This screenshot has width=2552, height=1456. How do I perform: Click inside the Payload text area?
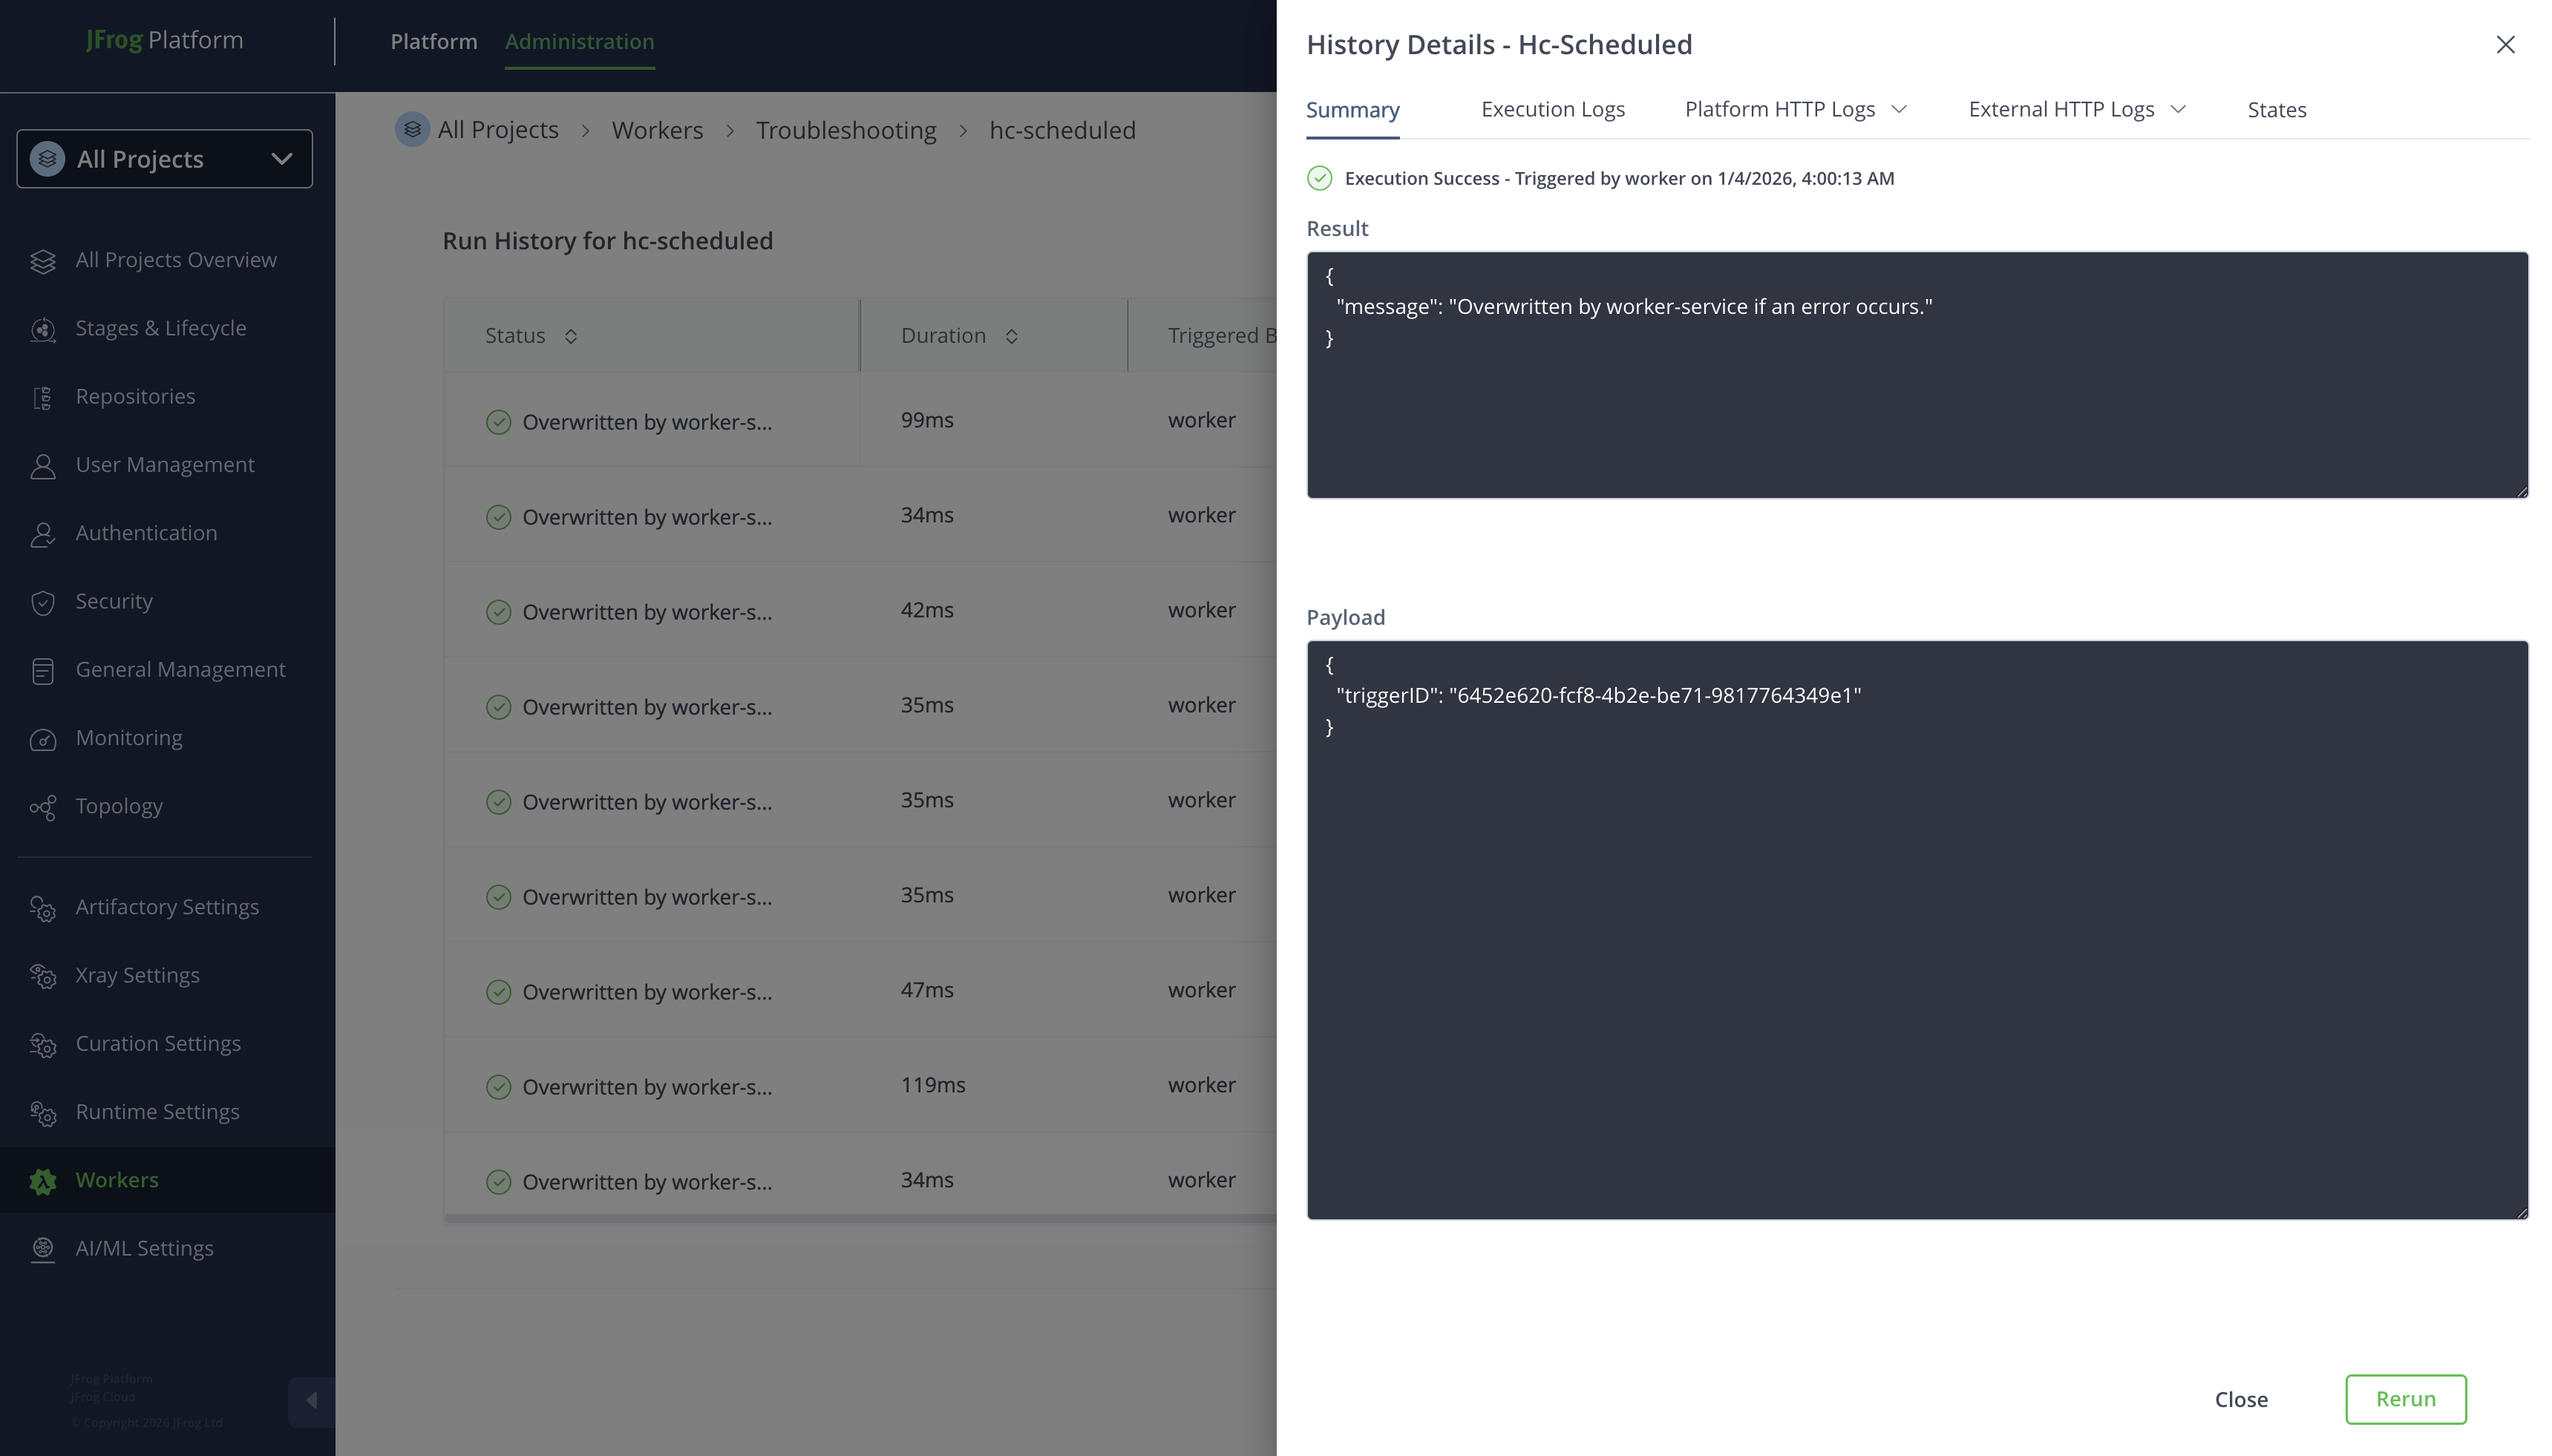[1916, 930]
